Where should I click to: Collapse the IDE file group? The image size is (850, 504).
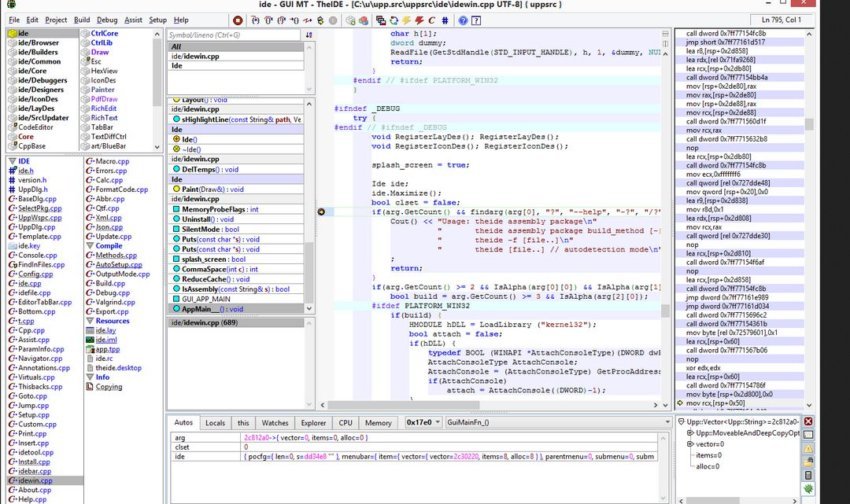click(12, 160)
